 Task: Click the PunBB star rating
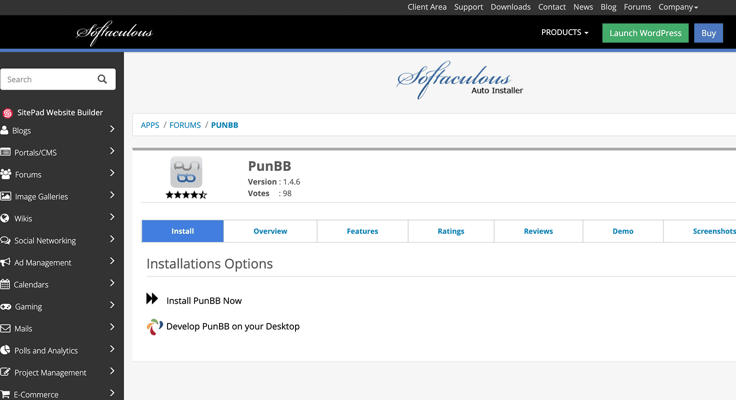[186, 195]
